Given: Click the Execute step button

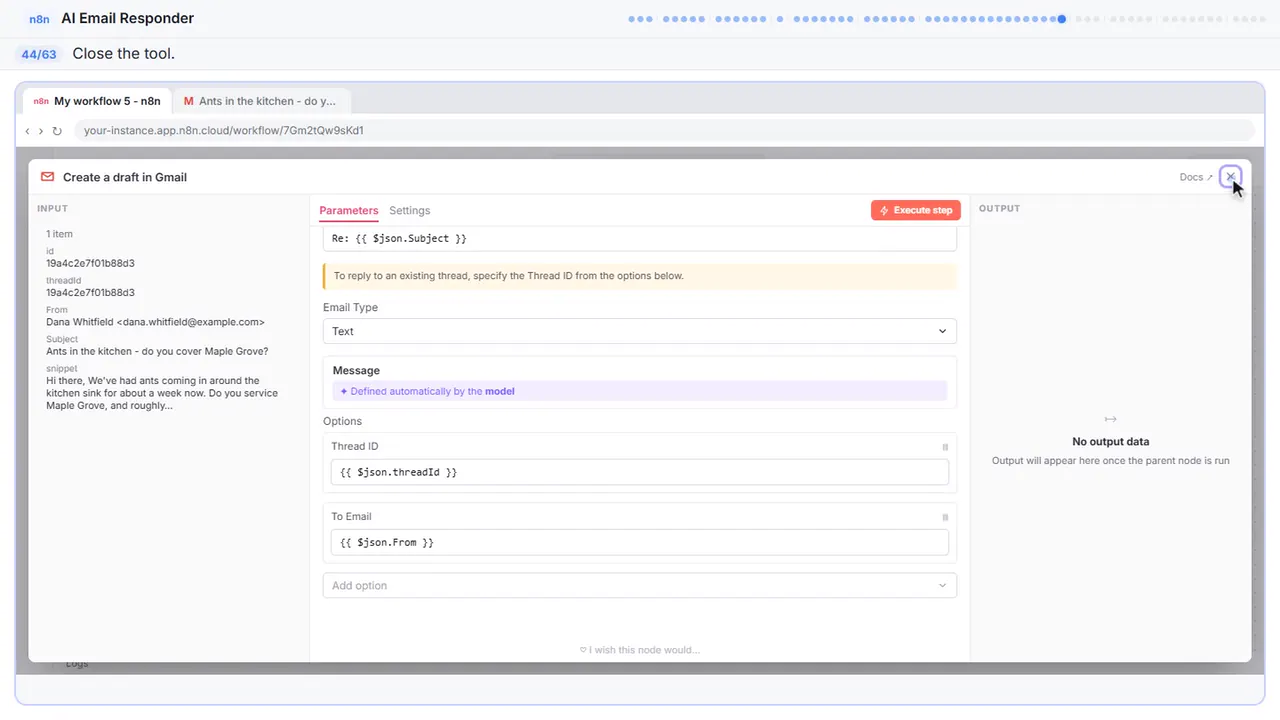Looking at the screenshot, I should pos(916,210).
